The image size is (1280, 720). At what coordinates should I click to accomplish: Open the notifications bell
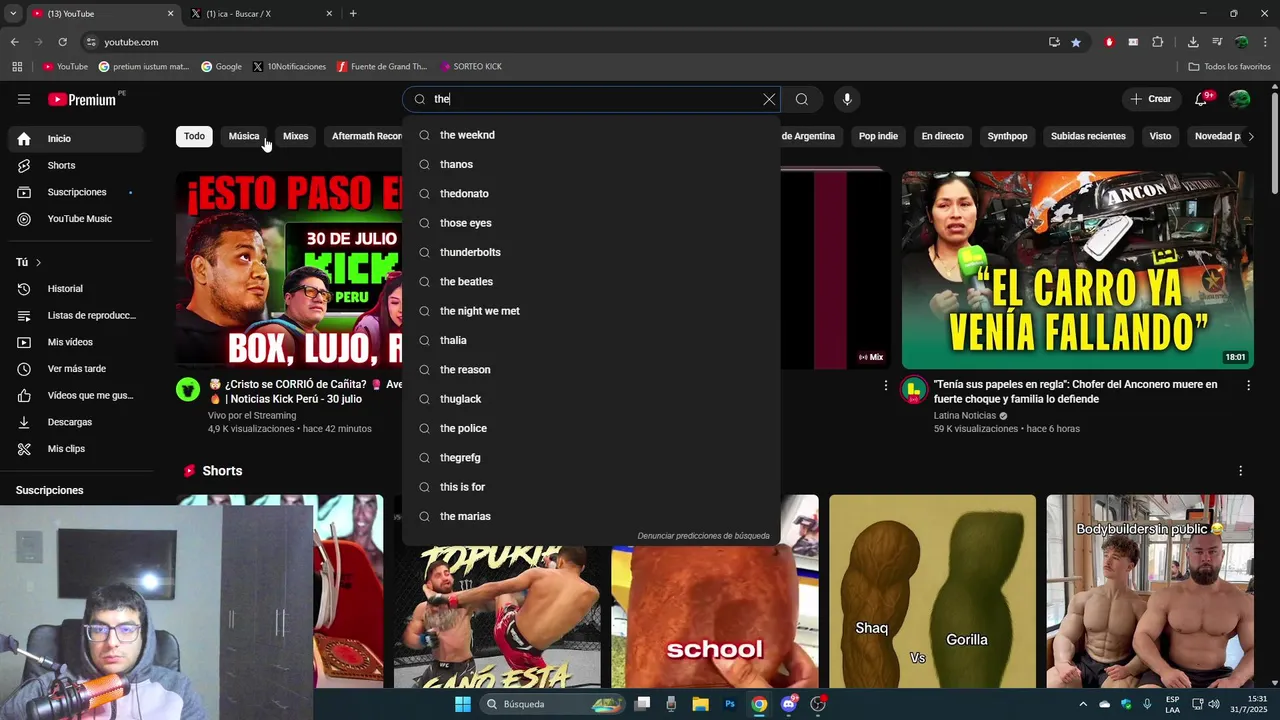pyautogui.click(x=1202, y=99)
